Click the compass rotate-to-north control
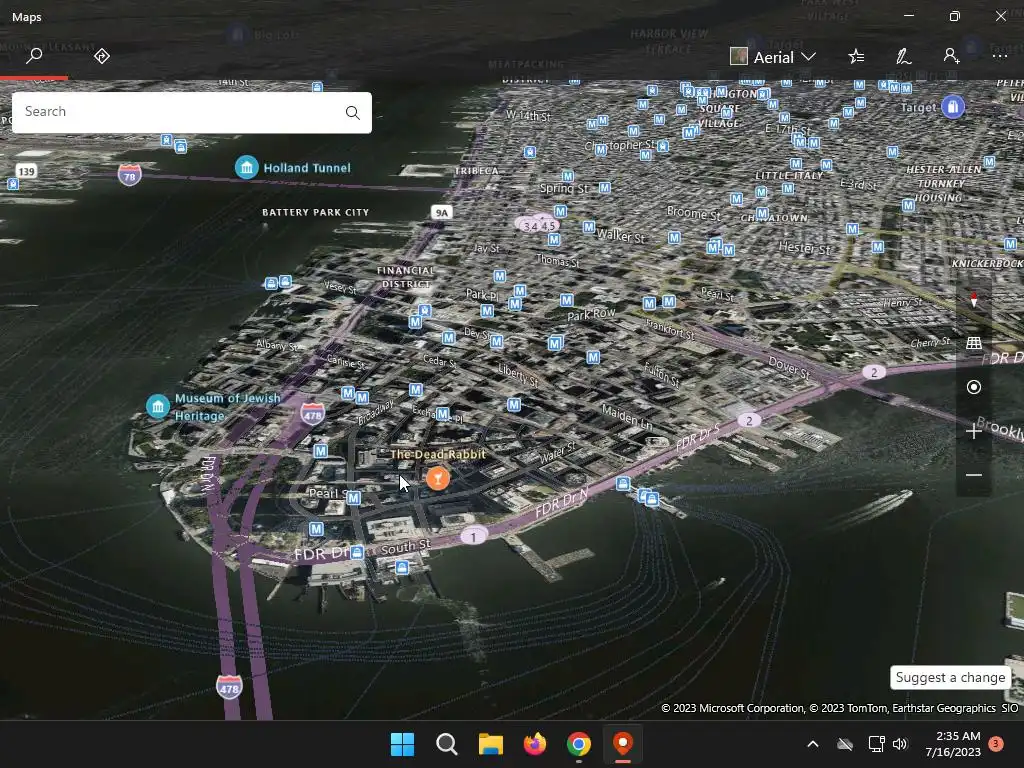The image size is (1024, 768). click(974, 300)
